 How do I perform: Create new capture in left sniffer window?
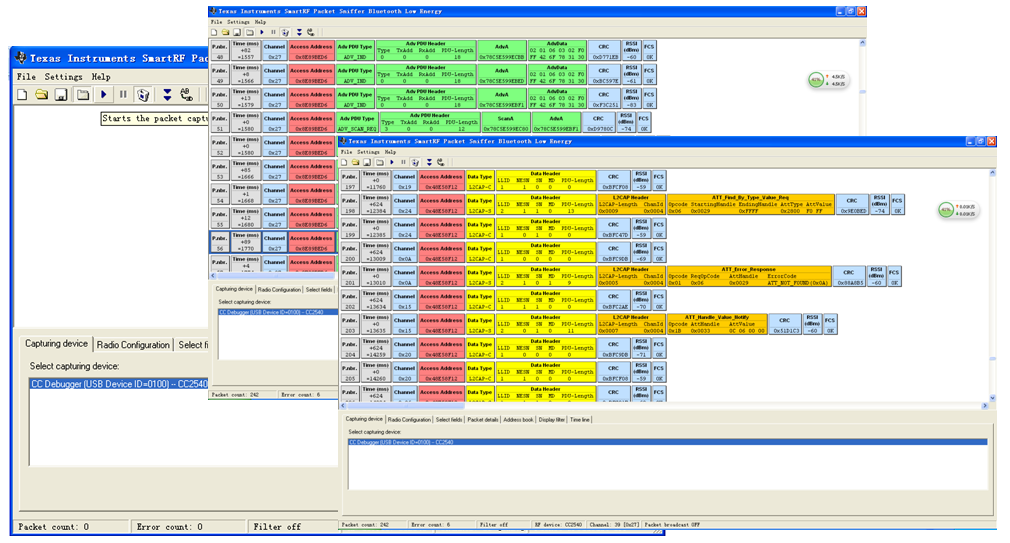click(23, 95)
